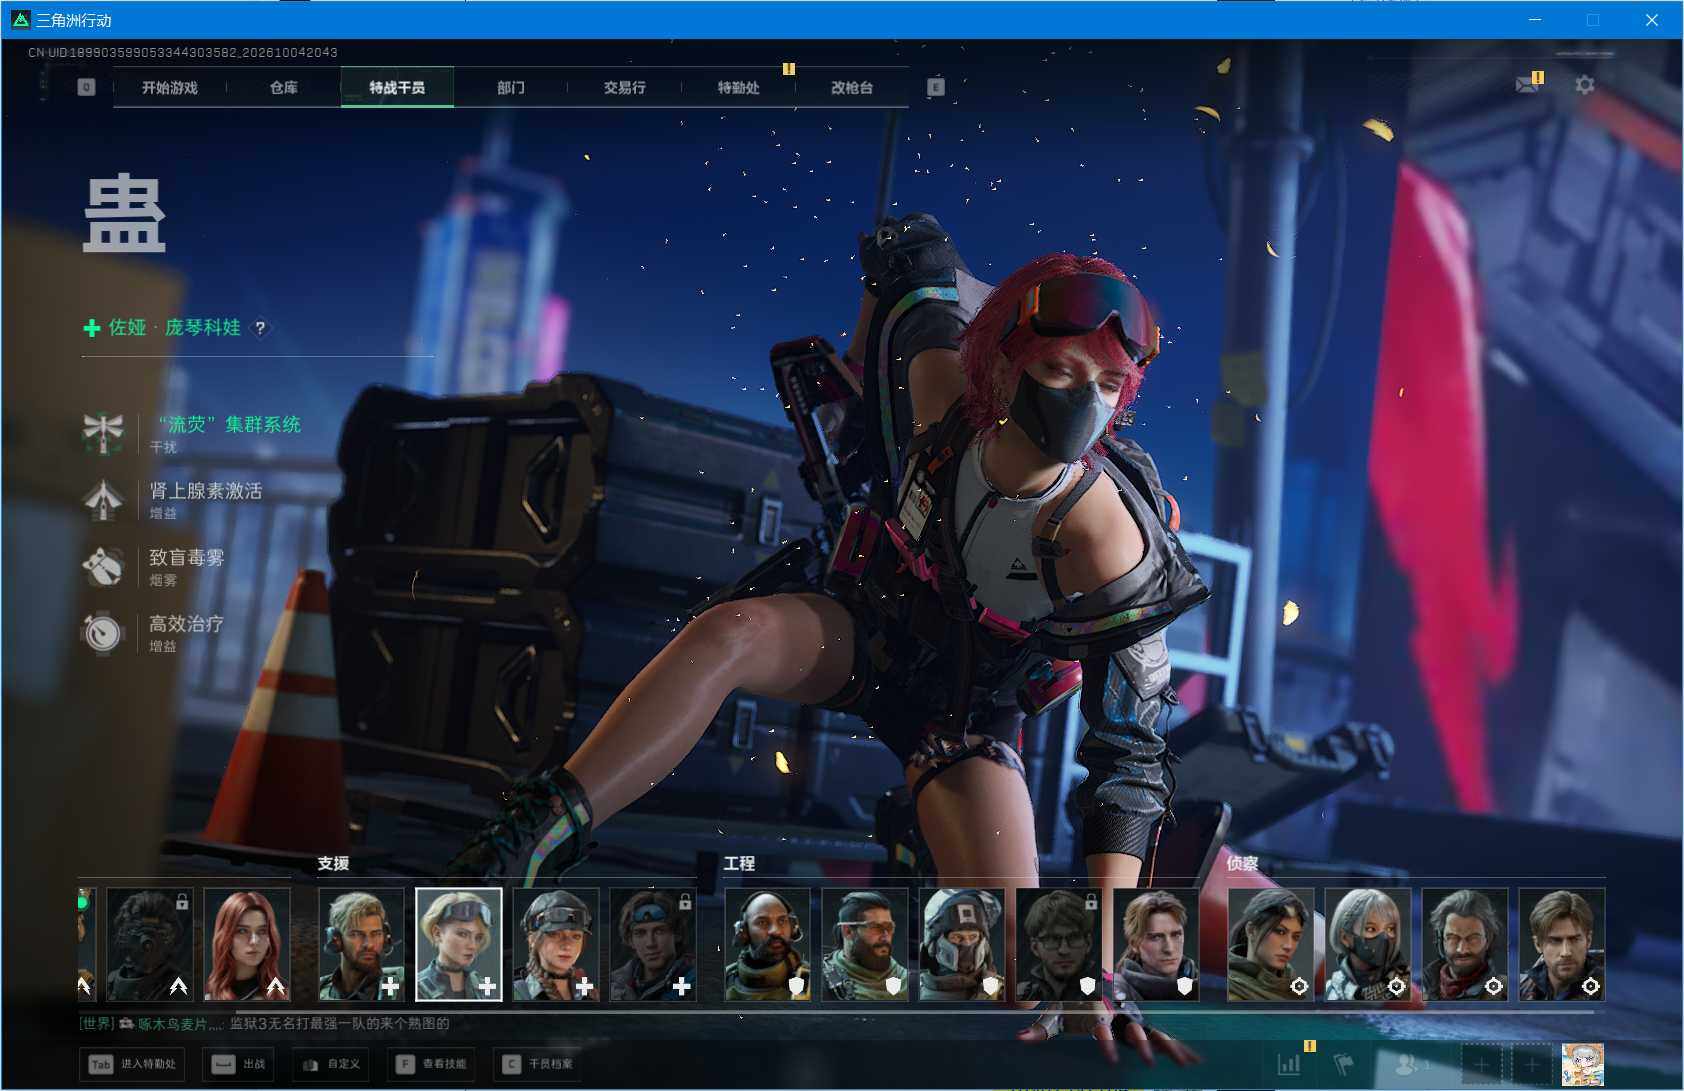
Task: Open the statistics bar chart icon
Action: coord(1290,1064)
